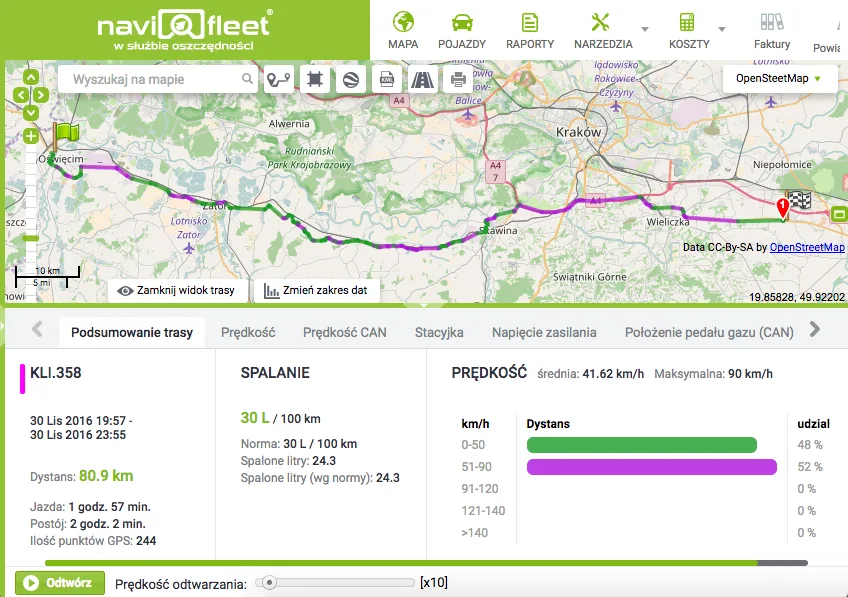The height and width of the screenshot is (597, 848).
Task: Toggle Zamknij widok trasy eye button
Action: [x=178, y=290]
